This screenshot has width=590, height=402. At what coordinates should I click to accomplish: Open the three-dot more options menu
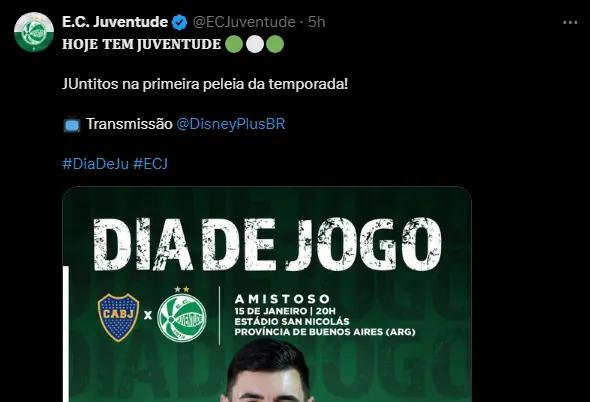pyautogui.click(x=570, y=23)
